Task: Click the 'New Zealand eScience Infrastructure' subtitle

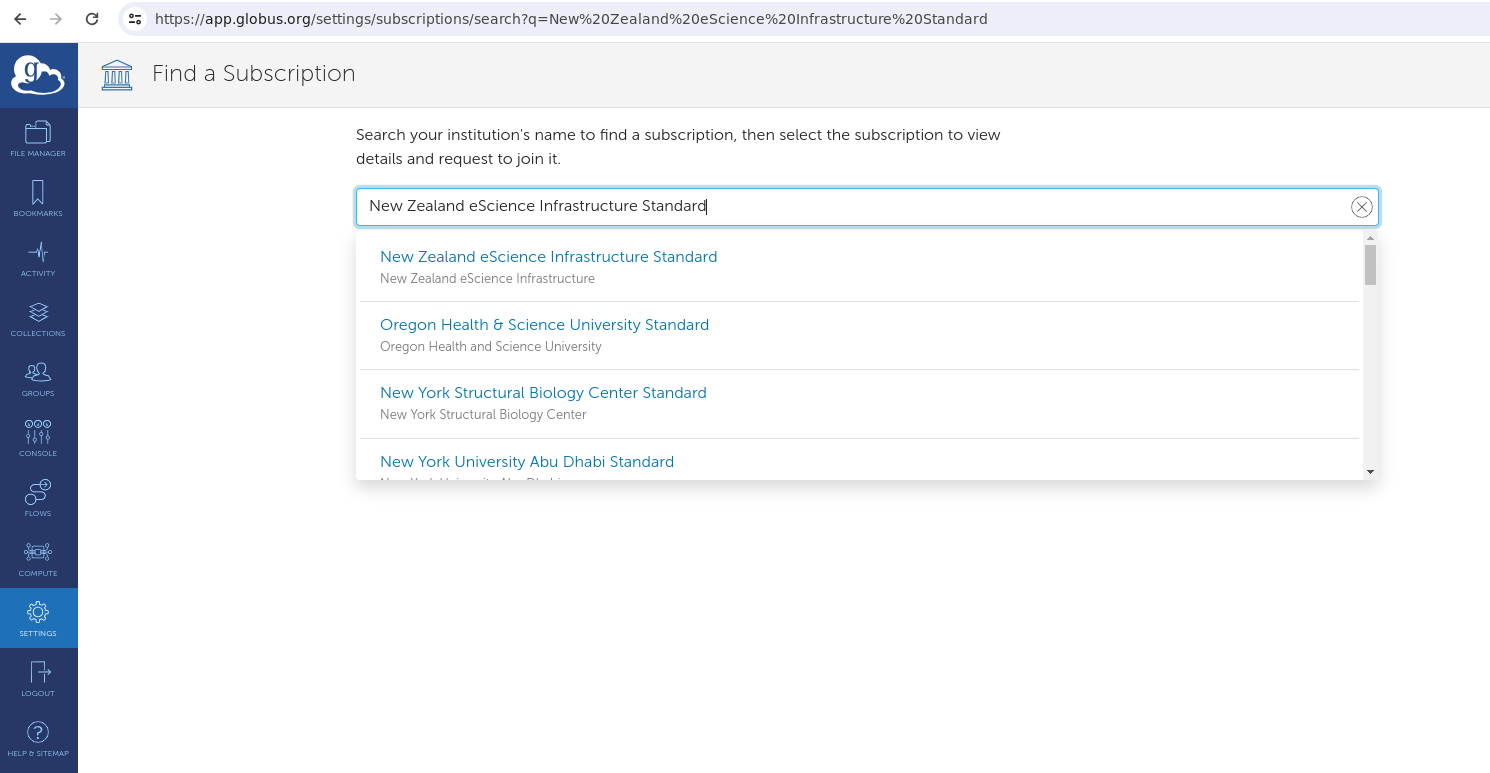Action: pyautogui.click(x=487, y=279)
